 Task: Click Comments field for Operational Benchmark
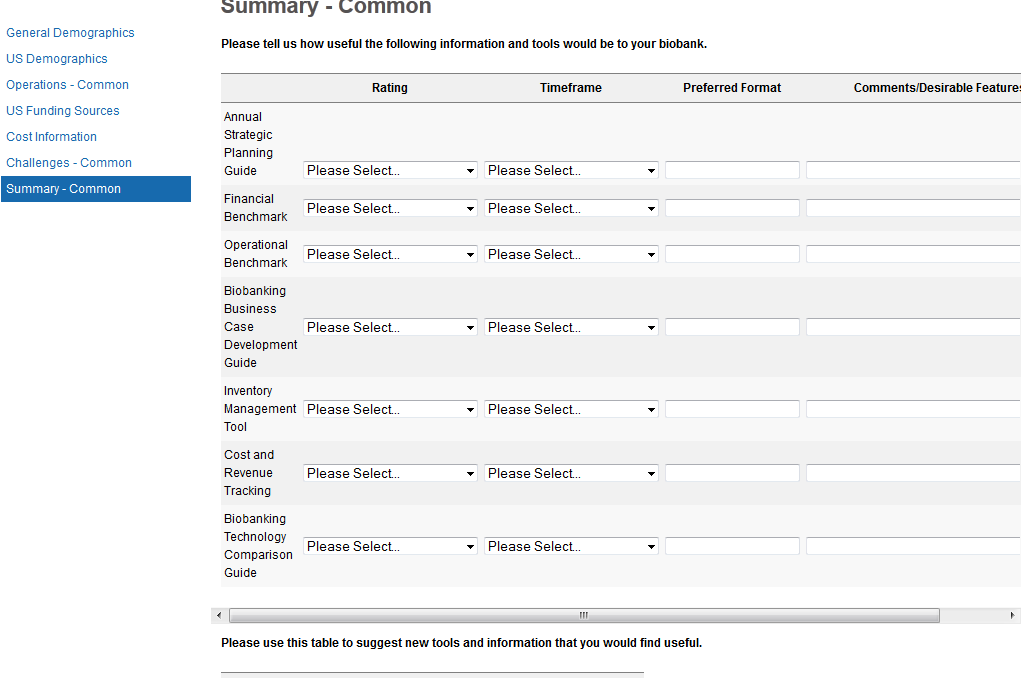pos(912,255)
